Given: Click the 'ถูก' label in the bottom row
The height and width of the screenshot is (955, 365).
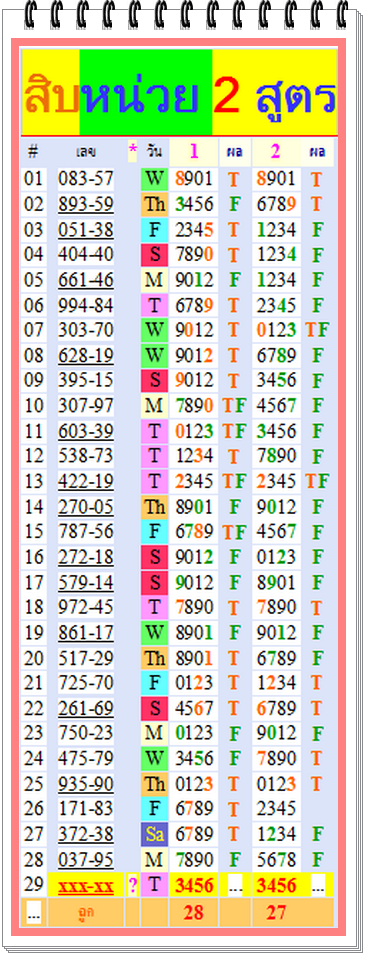Looking at the screenshot, I should click(x=86, y=912).
